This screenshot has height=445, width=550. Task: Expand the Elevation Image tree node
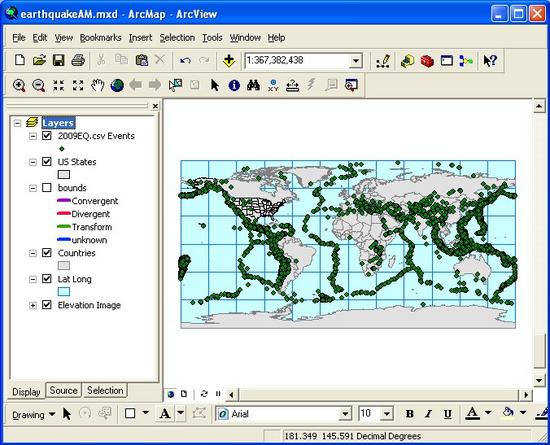tap(33, 305)
